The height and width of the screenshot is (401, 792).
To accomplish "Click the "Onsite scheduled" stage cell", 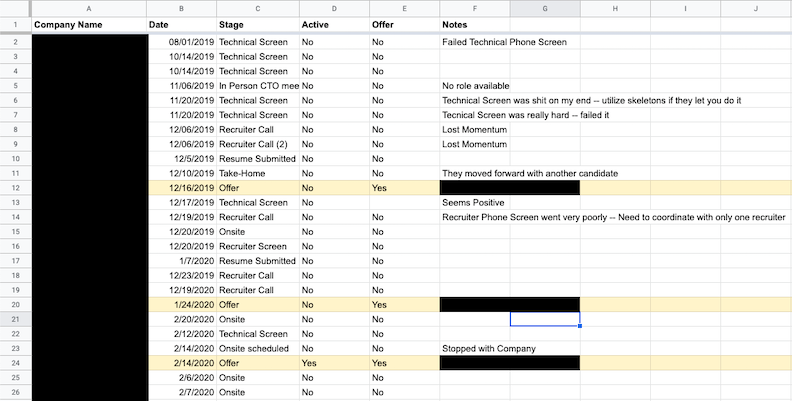I will pyautogui.click(x=255, y=348).
